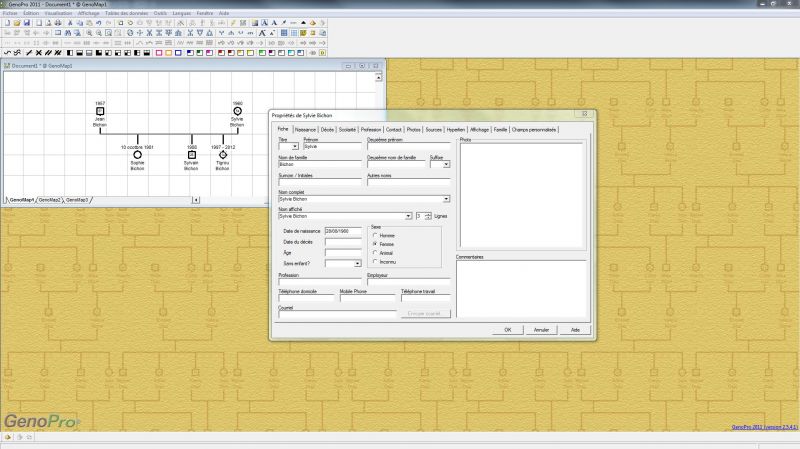Click the Open folder icon in the toolbar

[x=16, y=21]
